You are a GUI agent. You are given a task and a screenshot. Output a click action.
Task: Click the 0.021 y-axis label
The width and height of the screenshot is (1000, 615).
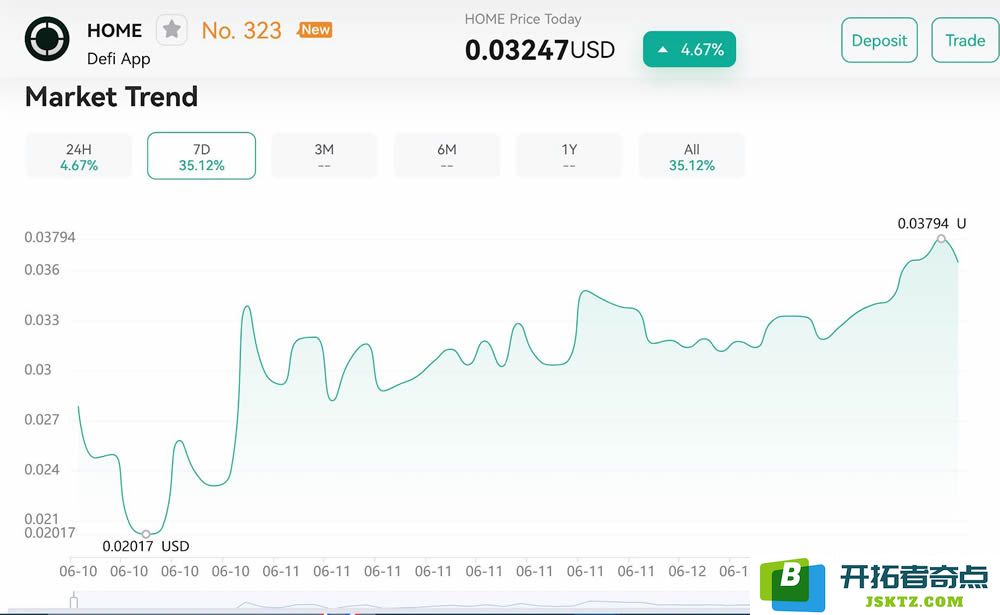coord(42,518)
